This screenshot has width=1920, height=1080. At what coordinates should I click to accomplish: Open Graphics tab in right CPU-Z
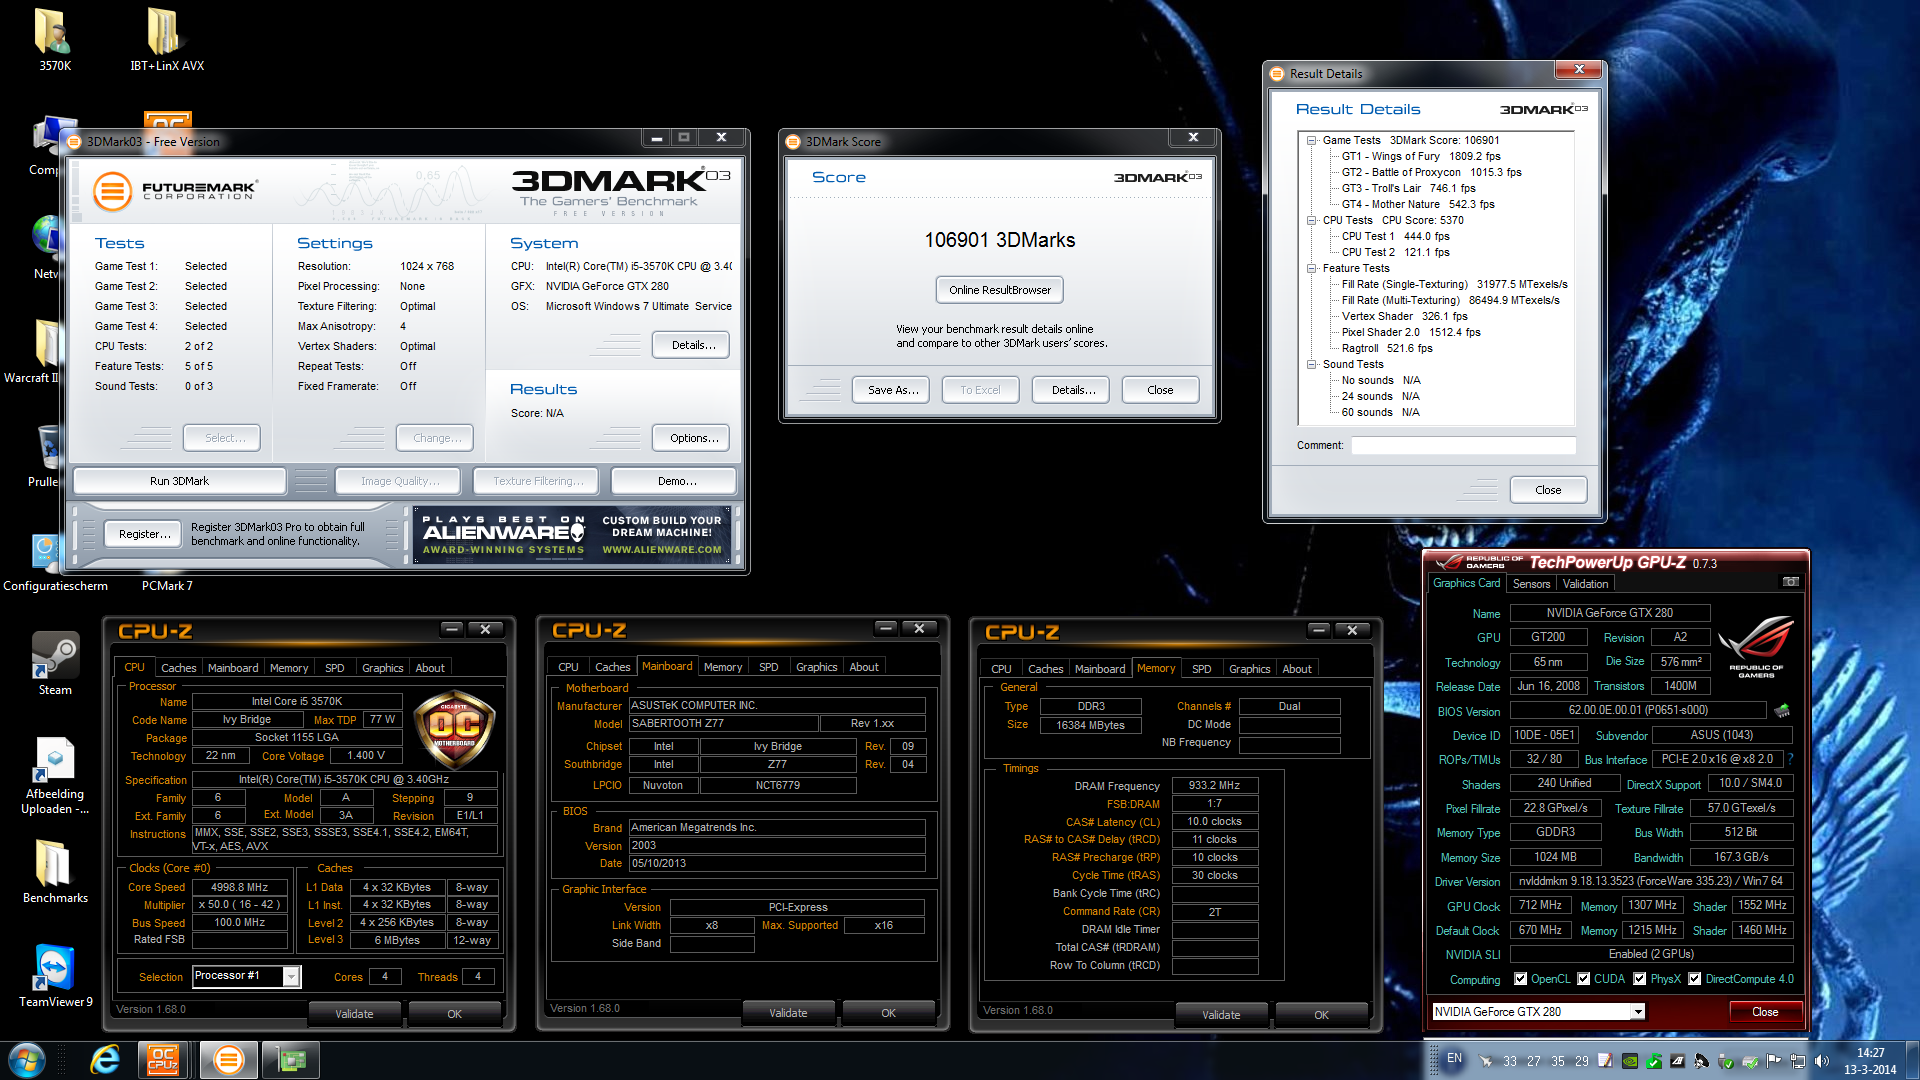1249,669
